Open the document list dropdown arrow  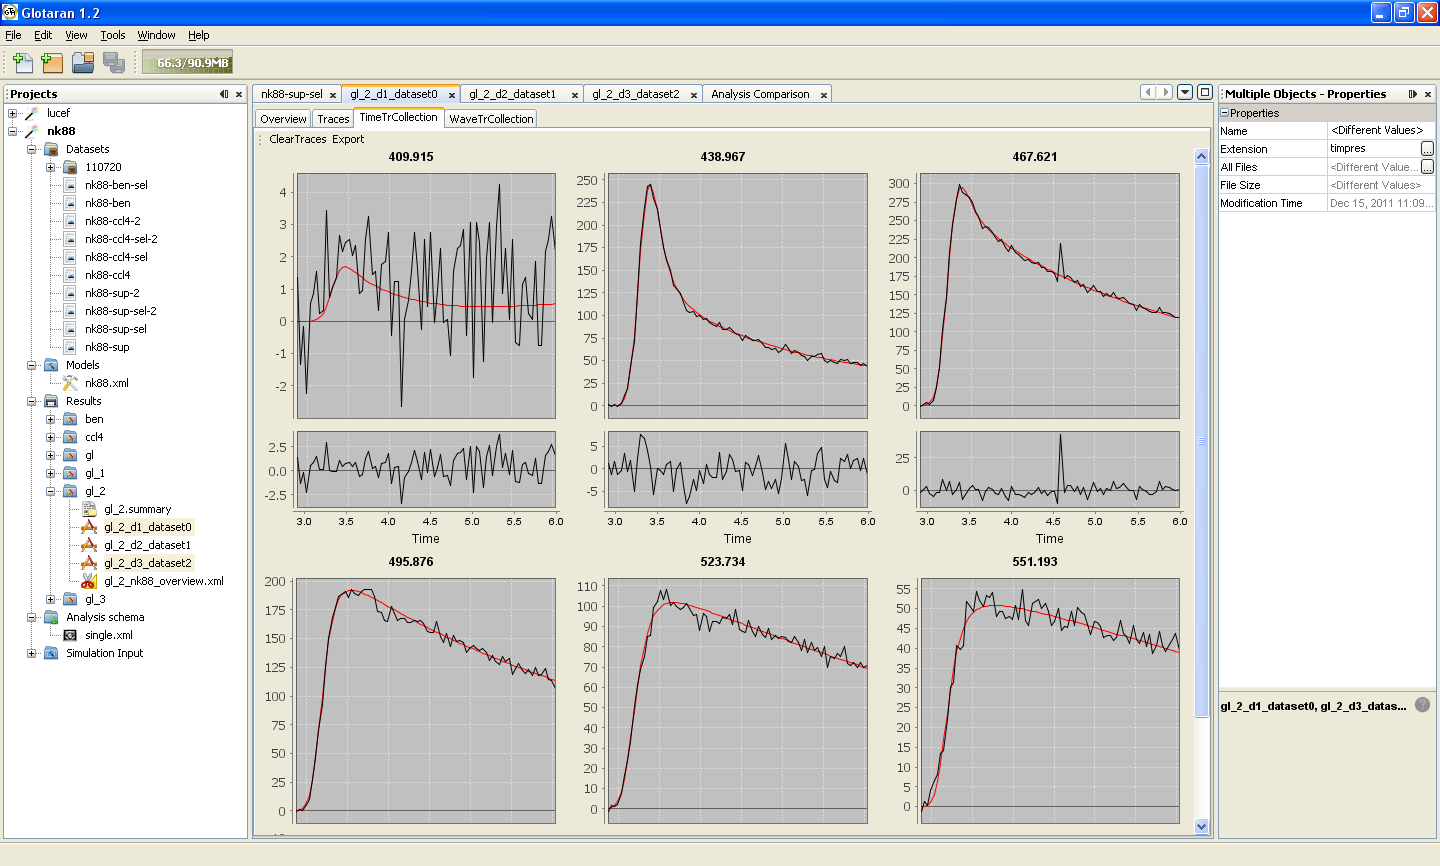[1185, 92]
